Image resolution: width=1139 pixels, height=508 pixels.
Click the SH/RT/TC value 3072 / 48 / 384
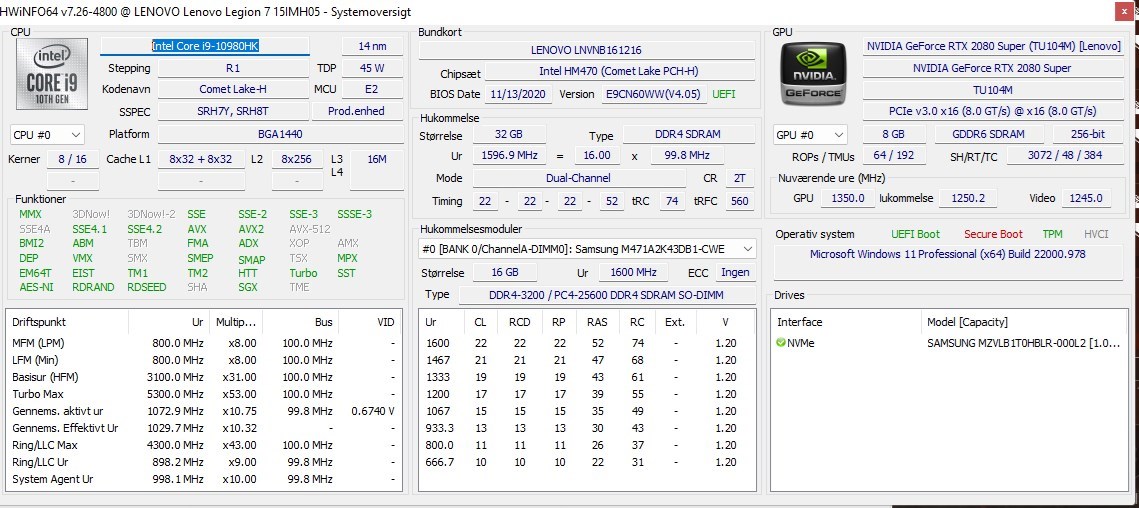1065,156
